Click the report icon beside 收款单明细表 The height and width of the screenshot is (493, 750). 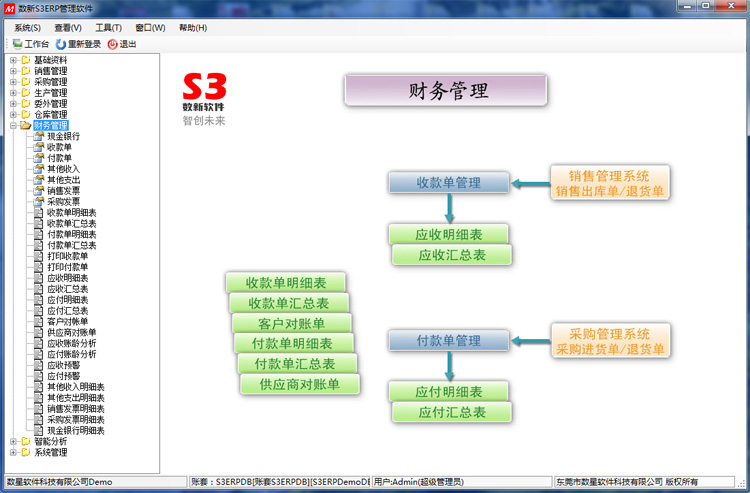(x=39, y=213)
